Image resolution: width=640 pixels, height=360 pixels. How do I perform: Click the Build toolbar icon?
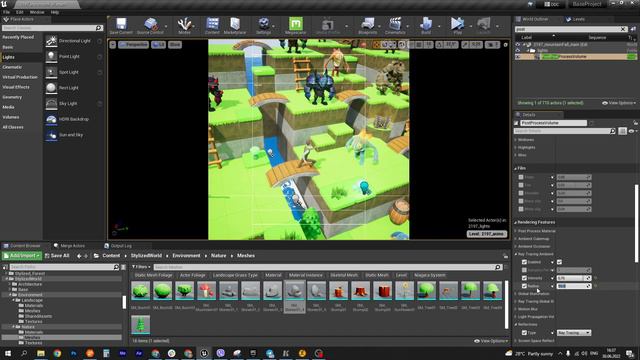coord(426,24)
